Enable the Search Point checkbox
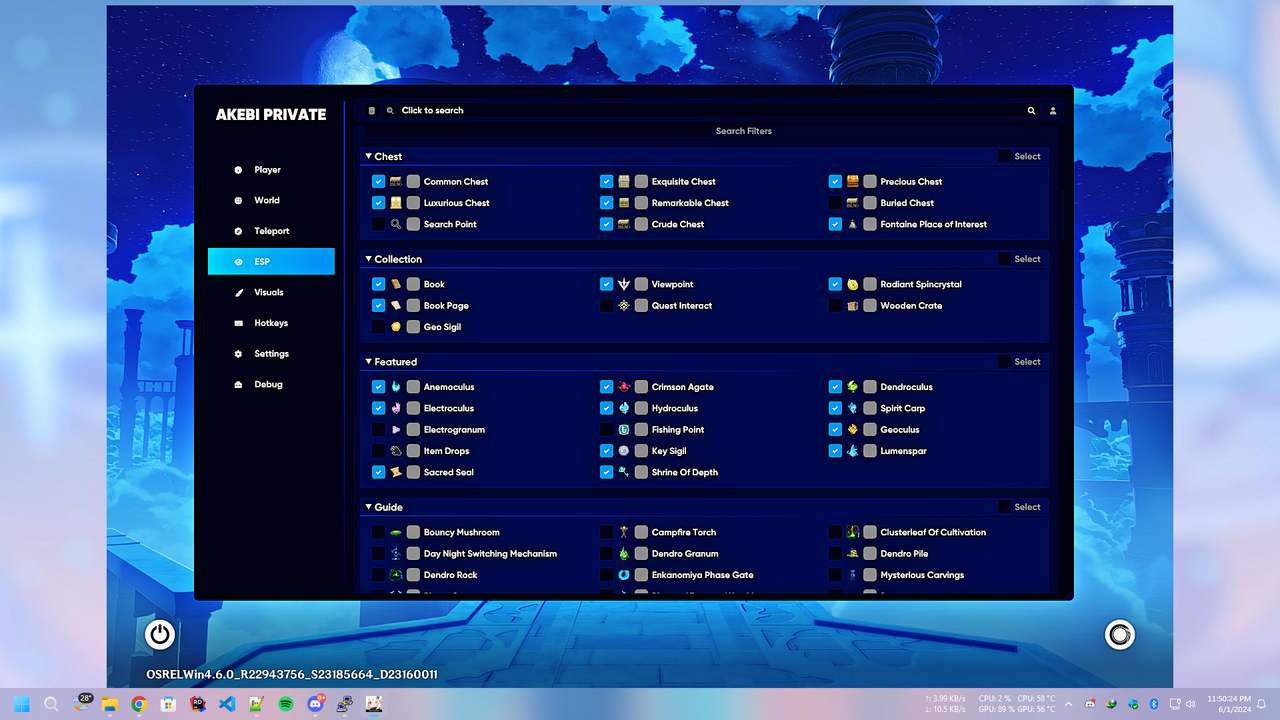The height and width of the screenshot is (720, 1280). click(378, 225)
